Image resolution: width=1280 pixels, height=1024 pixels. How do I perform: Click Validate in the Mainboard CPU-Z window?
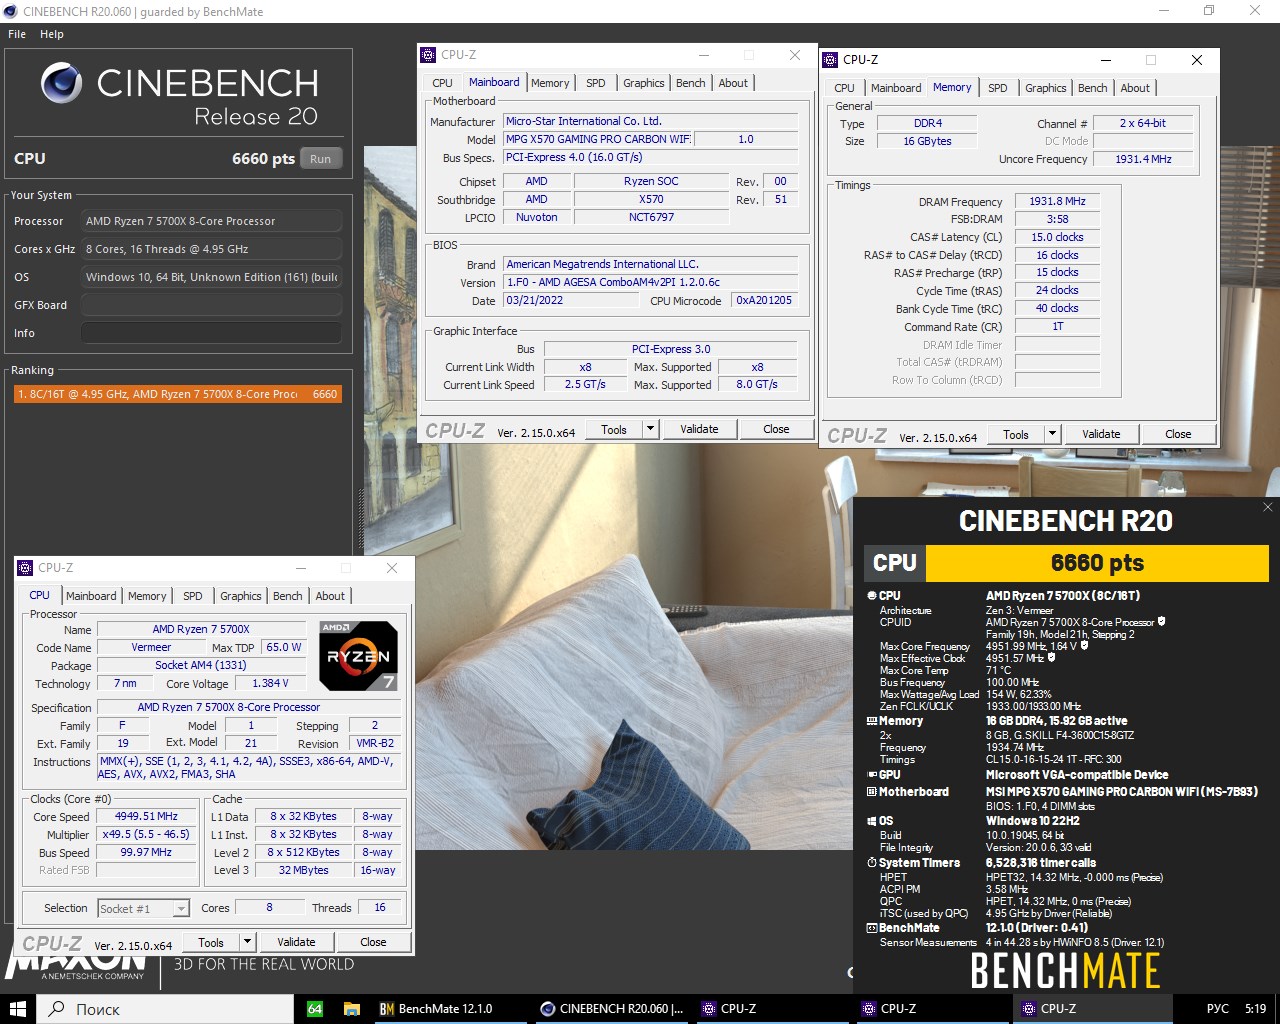(x=699, y=429)
